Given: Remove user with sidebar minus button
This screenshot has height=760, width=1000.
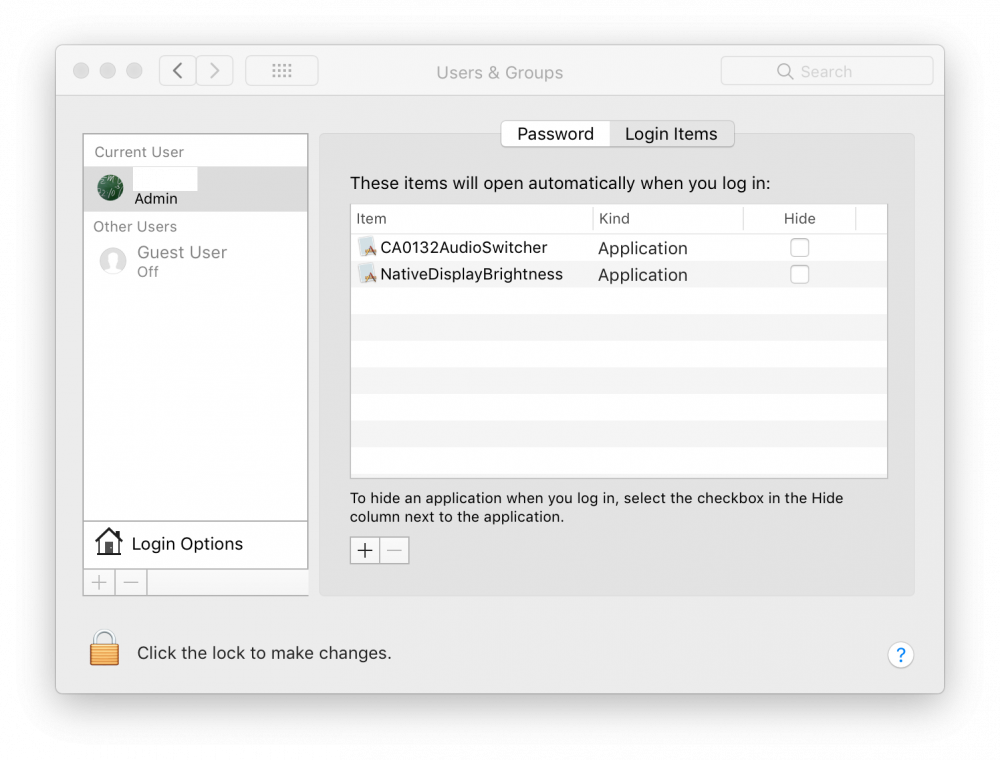Looking at the screenshot, I should 131,583.
